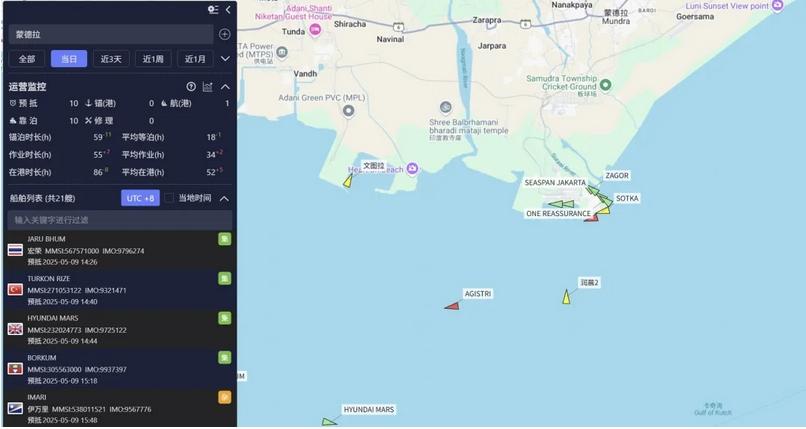
Task: Toggle the 当地时间 checkbox
Action: pyautogui.click(x=170, y=198)
